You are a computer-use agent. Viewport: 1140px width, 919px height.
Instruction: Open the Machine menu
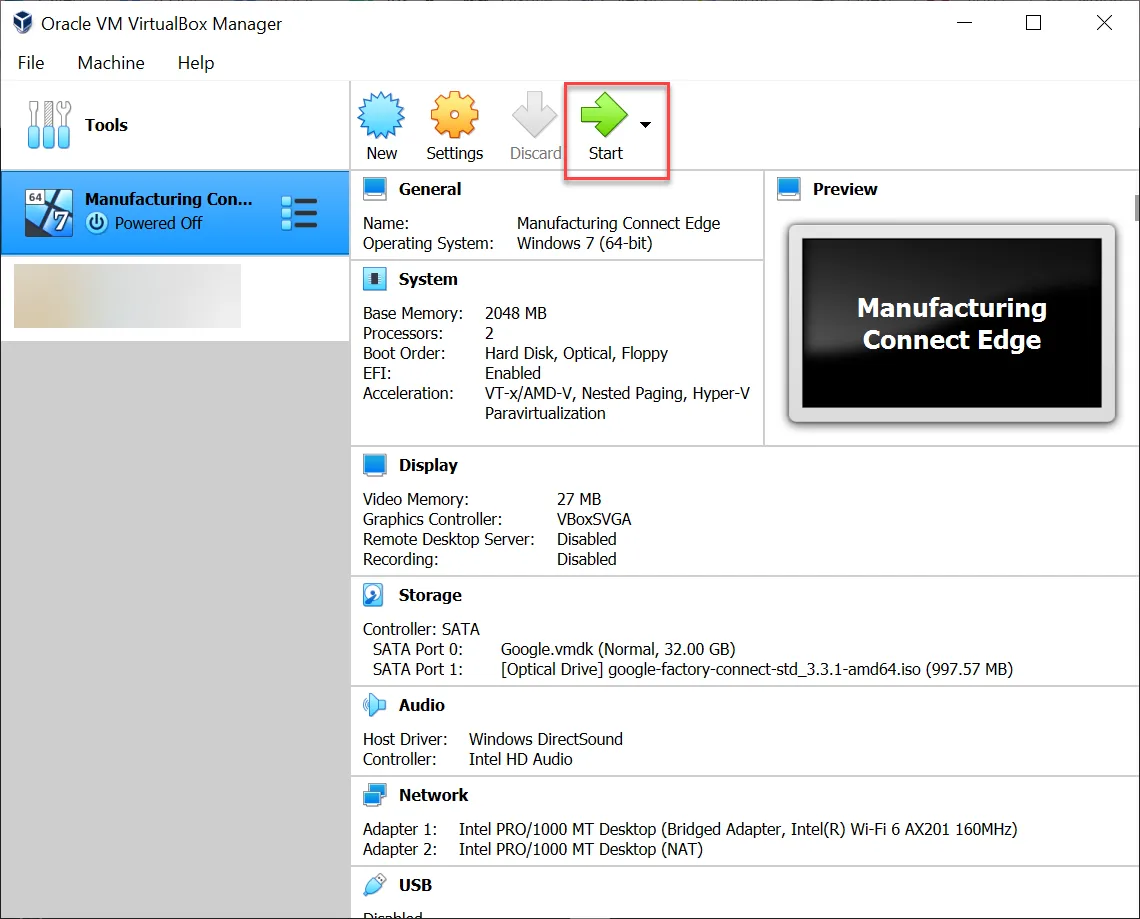111,63
